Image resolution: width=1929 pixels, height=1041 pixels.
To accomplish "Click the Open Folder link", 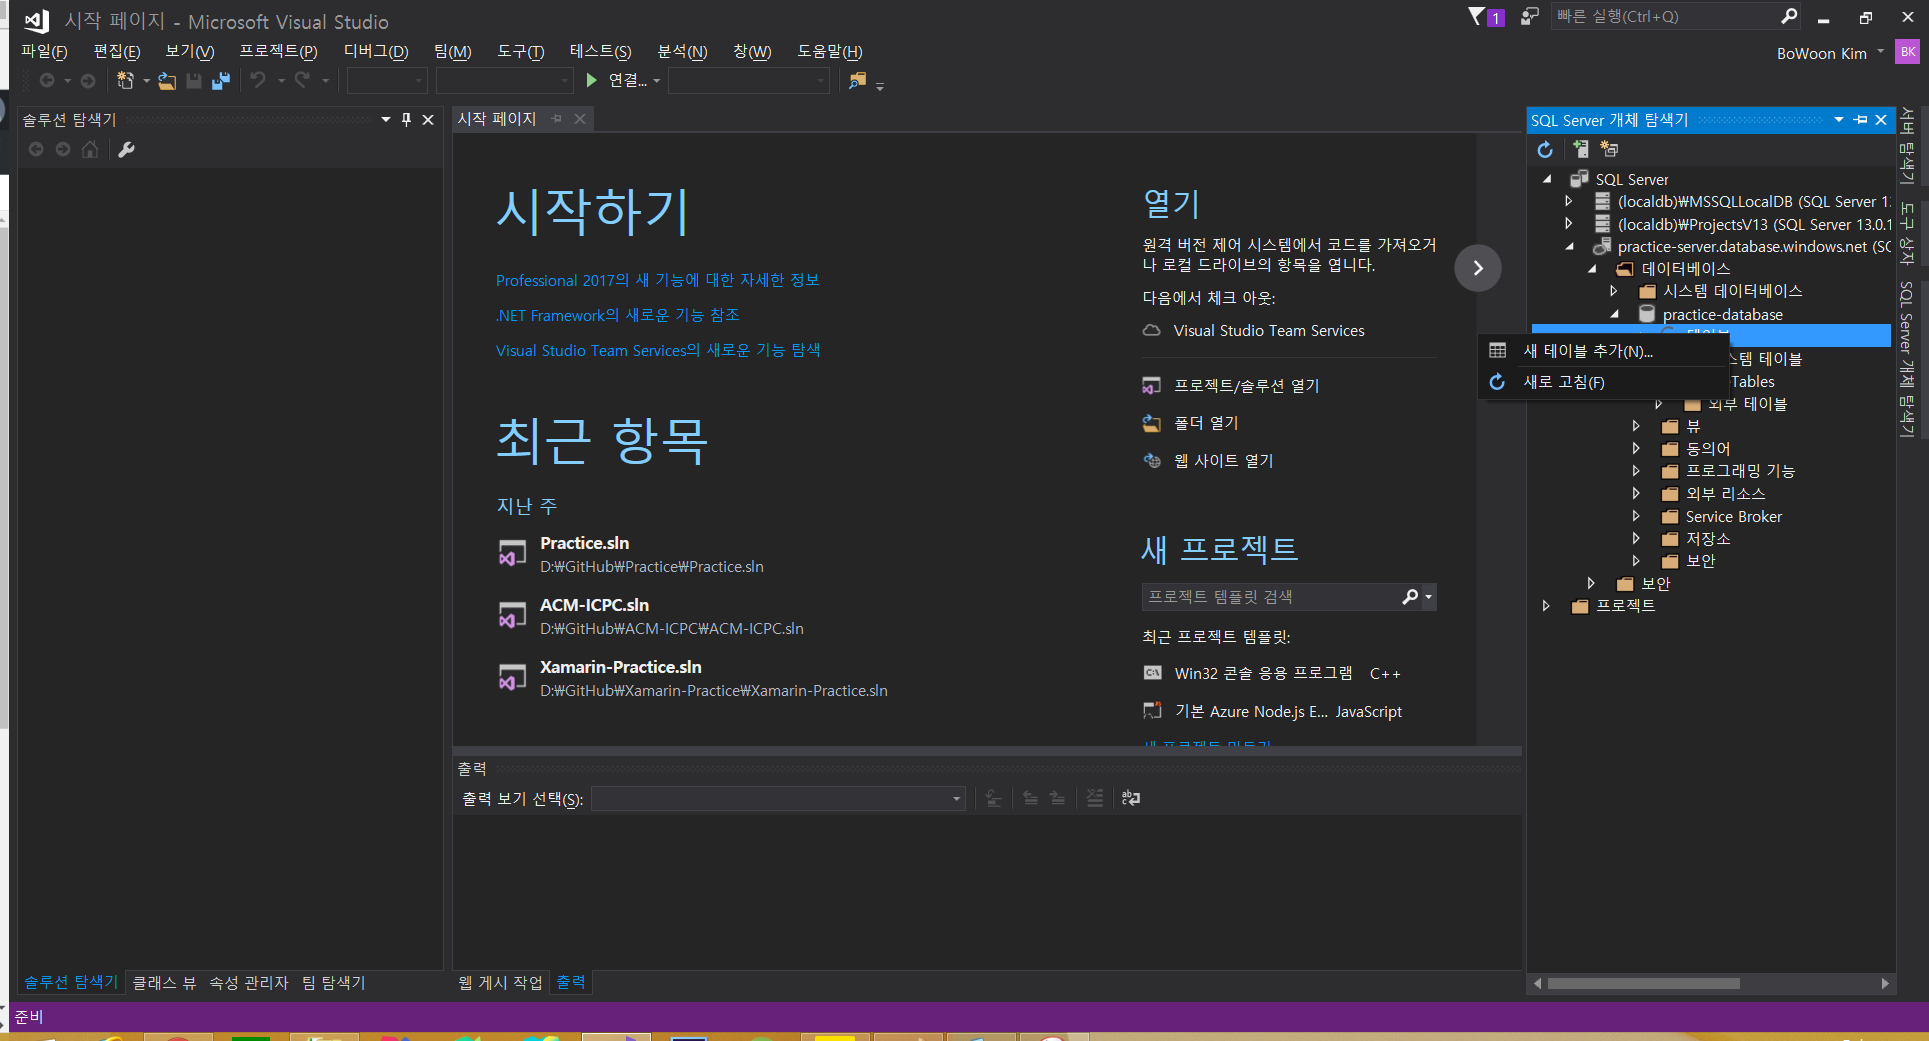I will point(1206,423).
